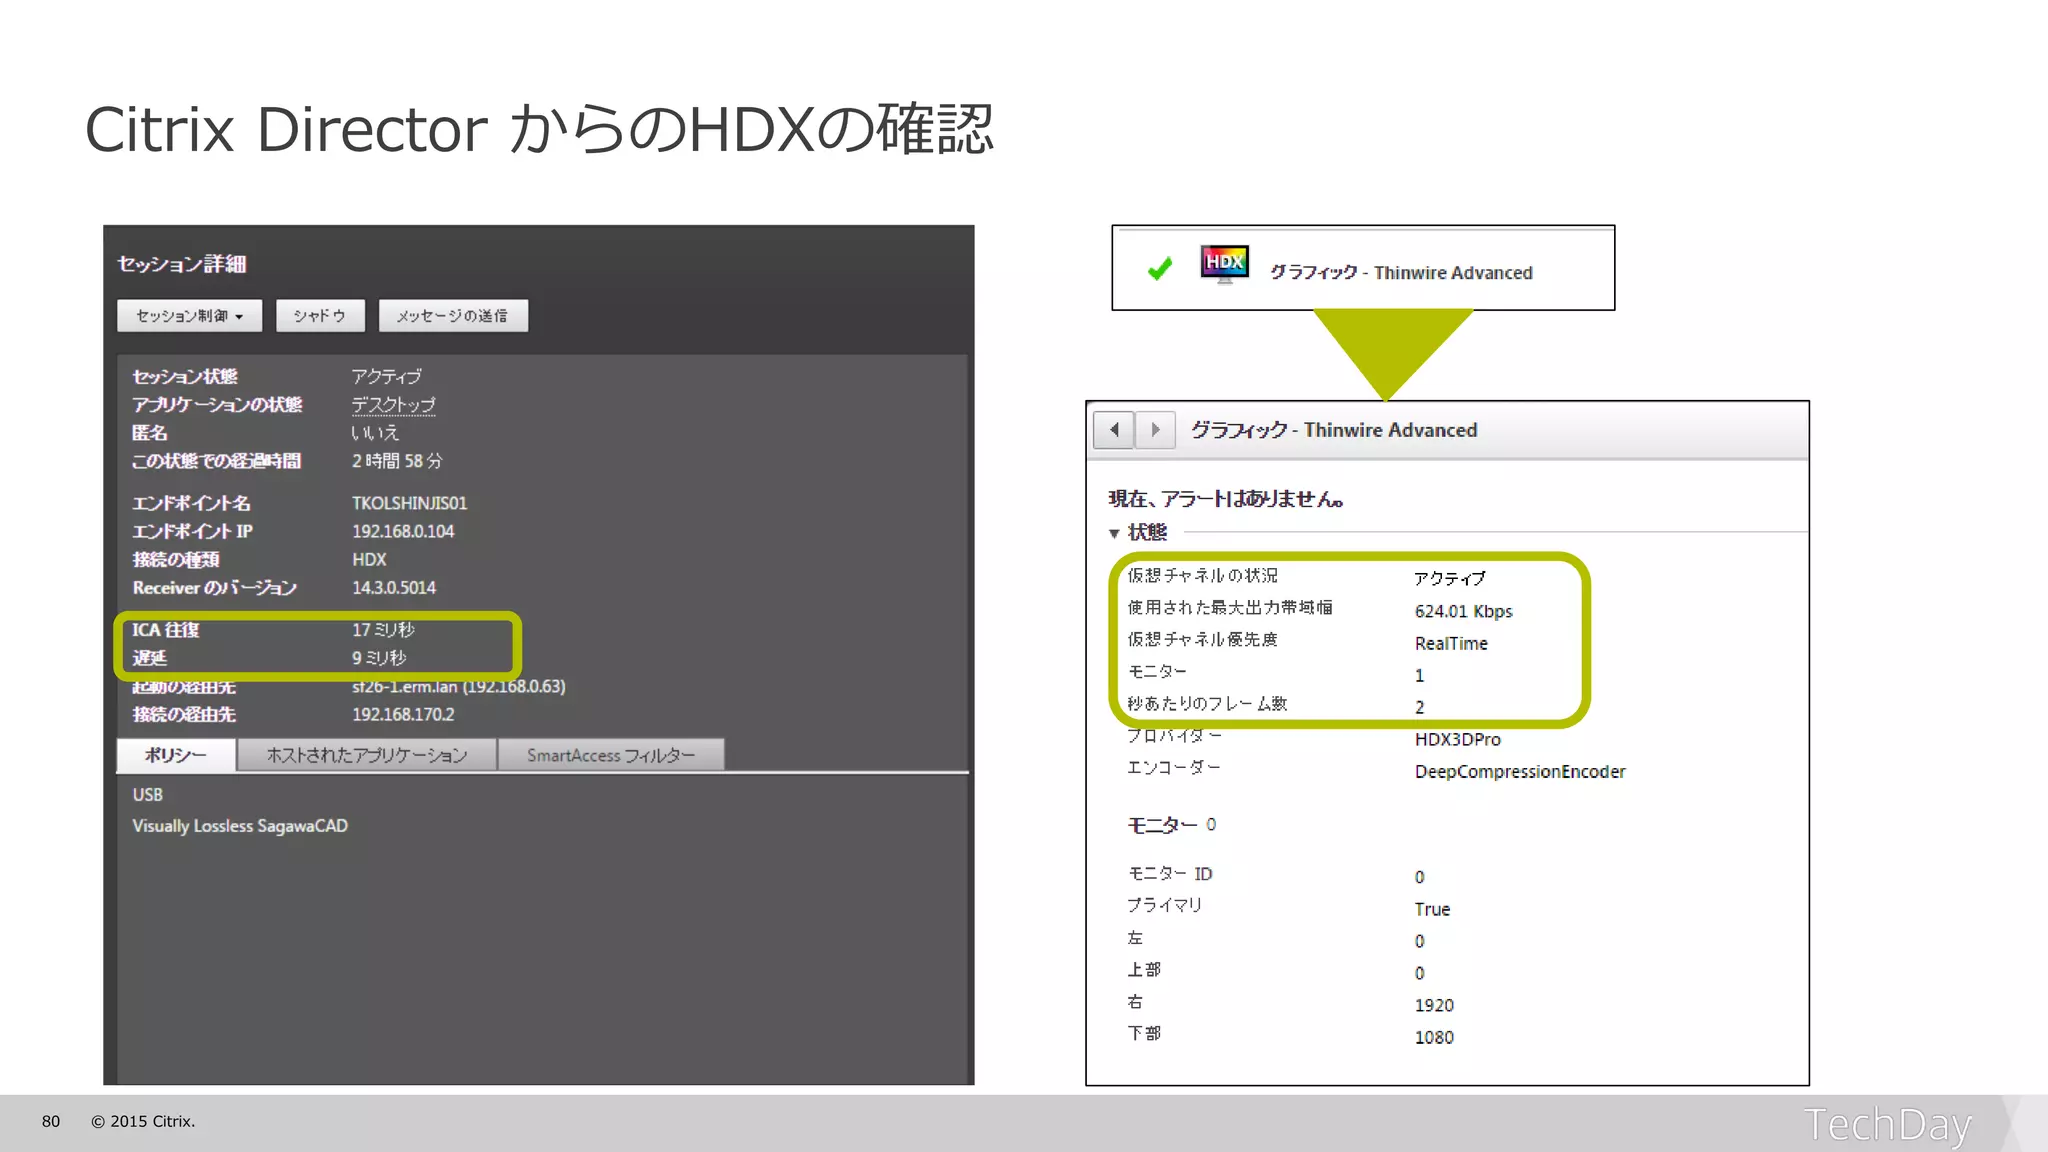Click the モニター 0 heading
Image resolution: width=2048 pixels, height=1152 pixels.
(1172, 825)
